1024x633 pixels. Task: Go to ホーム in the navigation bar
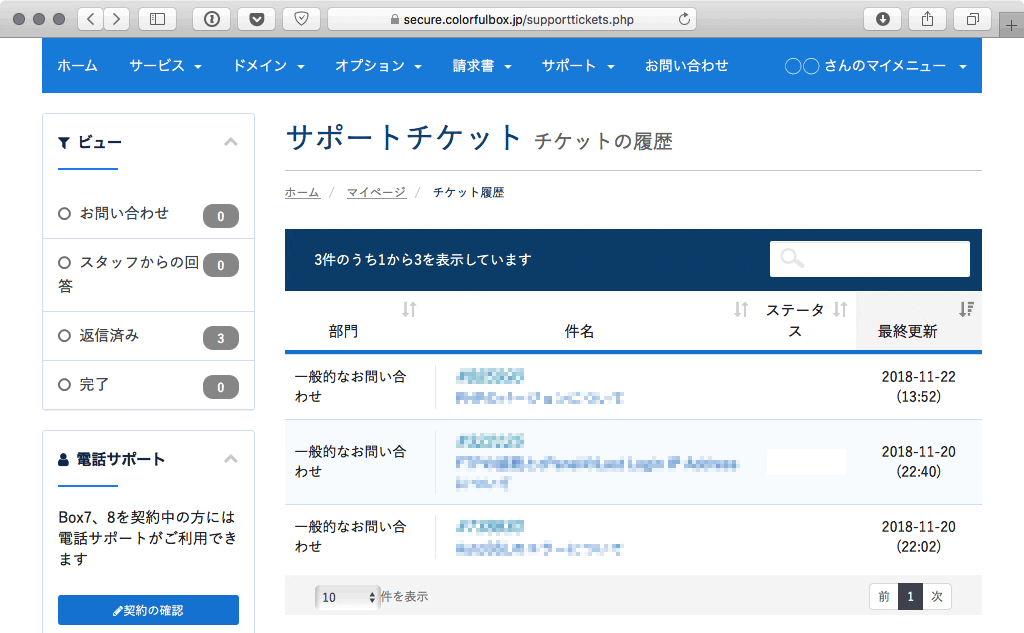(x=77, y=65)
